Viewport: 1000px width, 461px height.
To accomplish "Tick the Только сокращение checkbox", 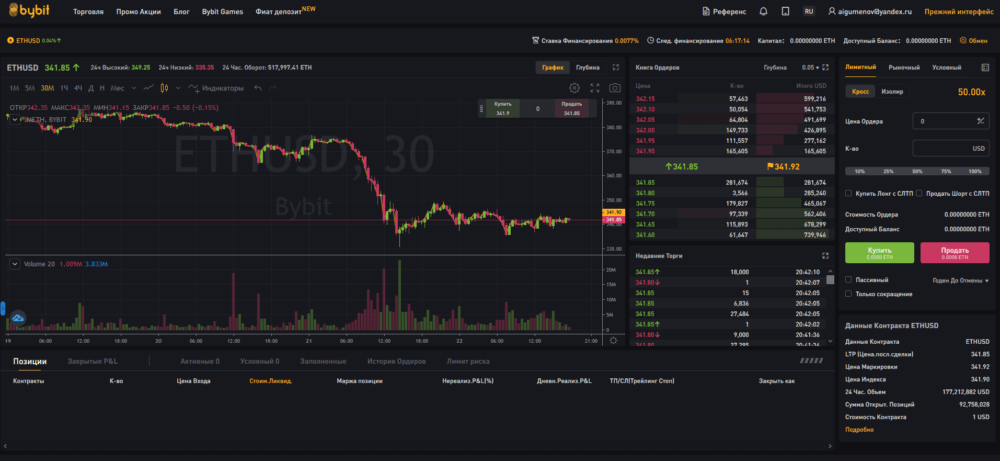I will click(x=849, y=293).
